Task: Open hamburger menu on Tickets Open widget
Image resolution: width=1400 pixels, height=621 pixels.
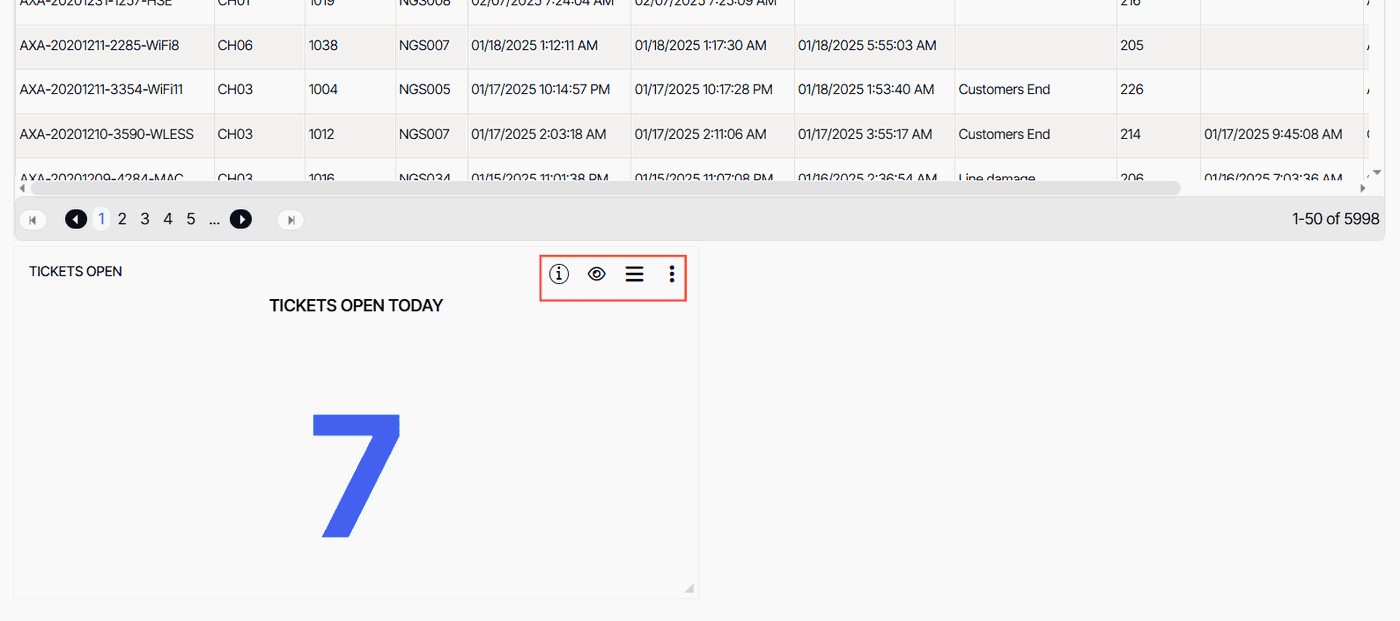Action: click(x=634, y=274)
